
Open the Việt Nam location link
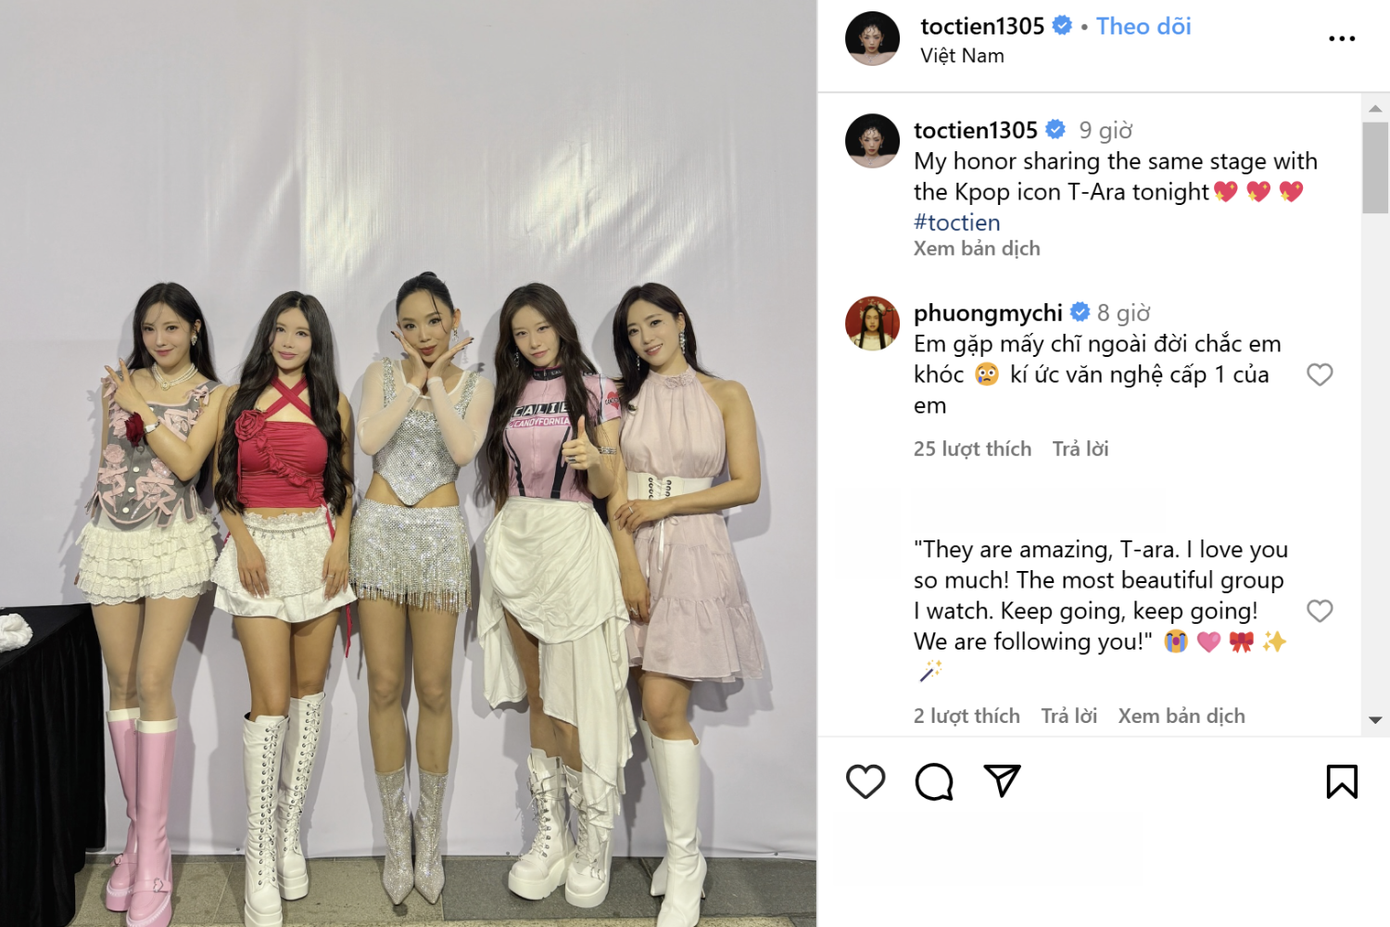click(962, 56)
